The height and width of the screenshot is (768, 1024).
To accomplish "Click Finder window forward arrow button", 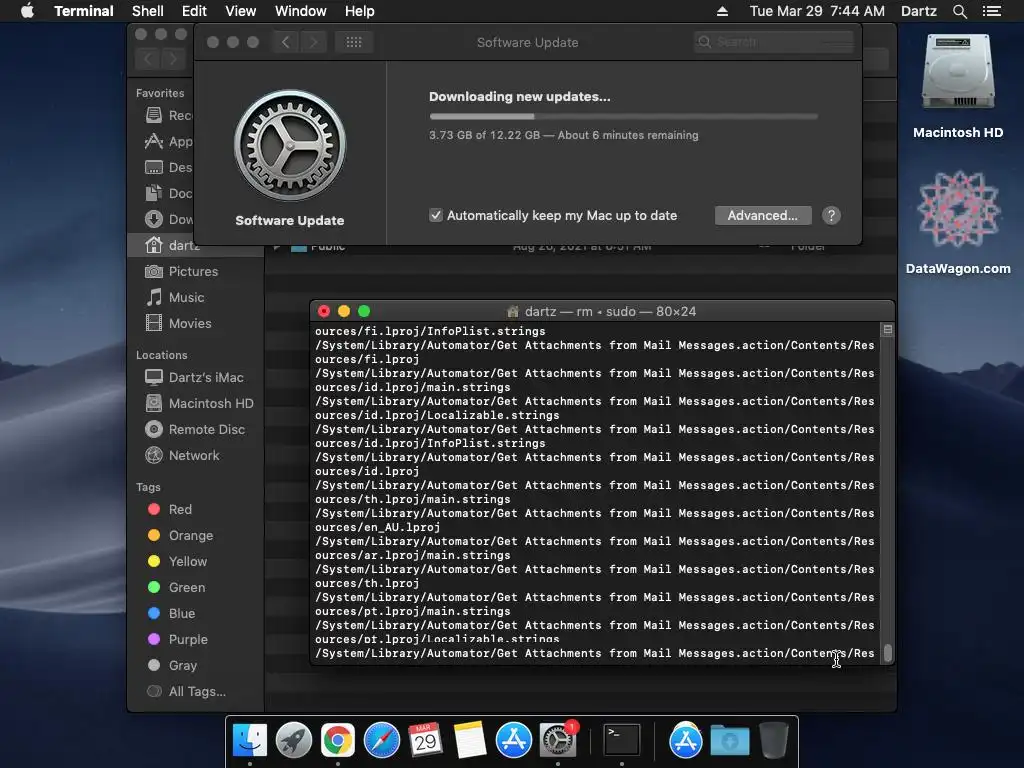I will (x=173, y=59).
